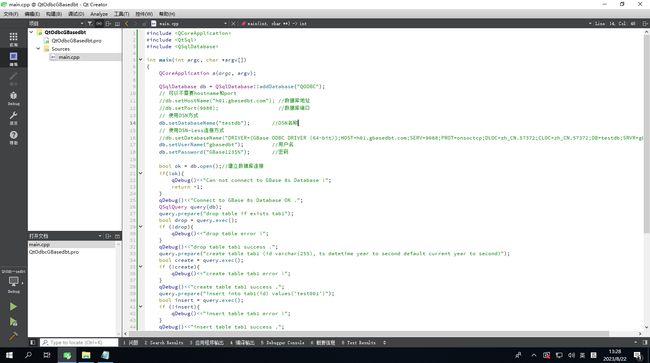The height and width of the screenshot is (363, 650).
Task: Build project using the hammer icon
Action: point(13,336)
